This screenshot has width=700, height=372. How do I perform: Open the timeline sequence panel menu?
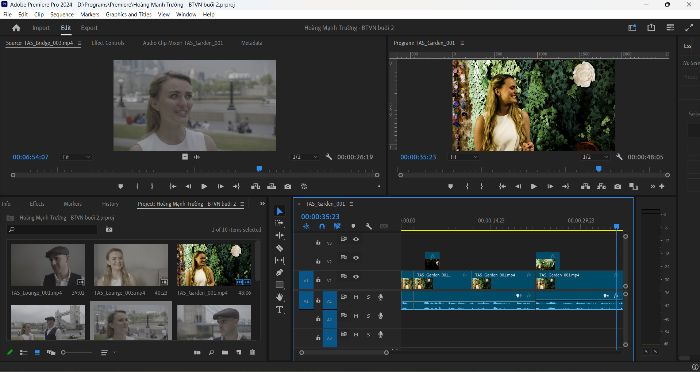click(351, 204)
